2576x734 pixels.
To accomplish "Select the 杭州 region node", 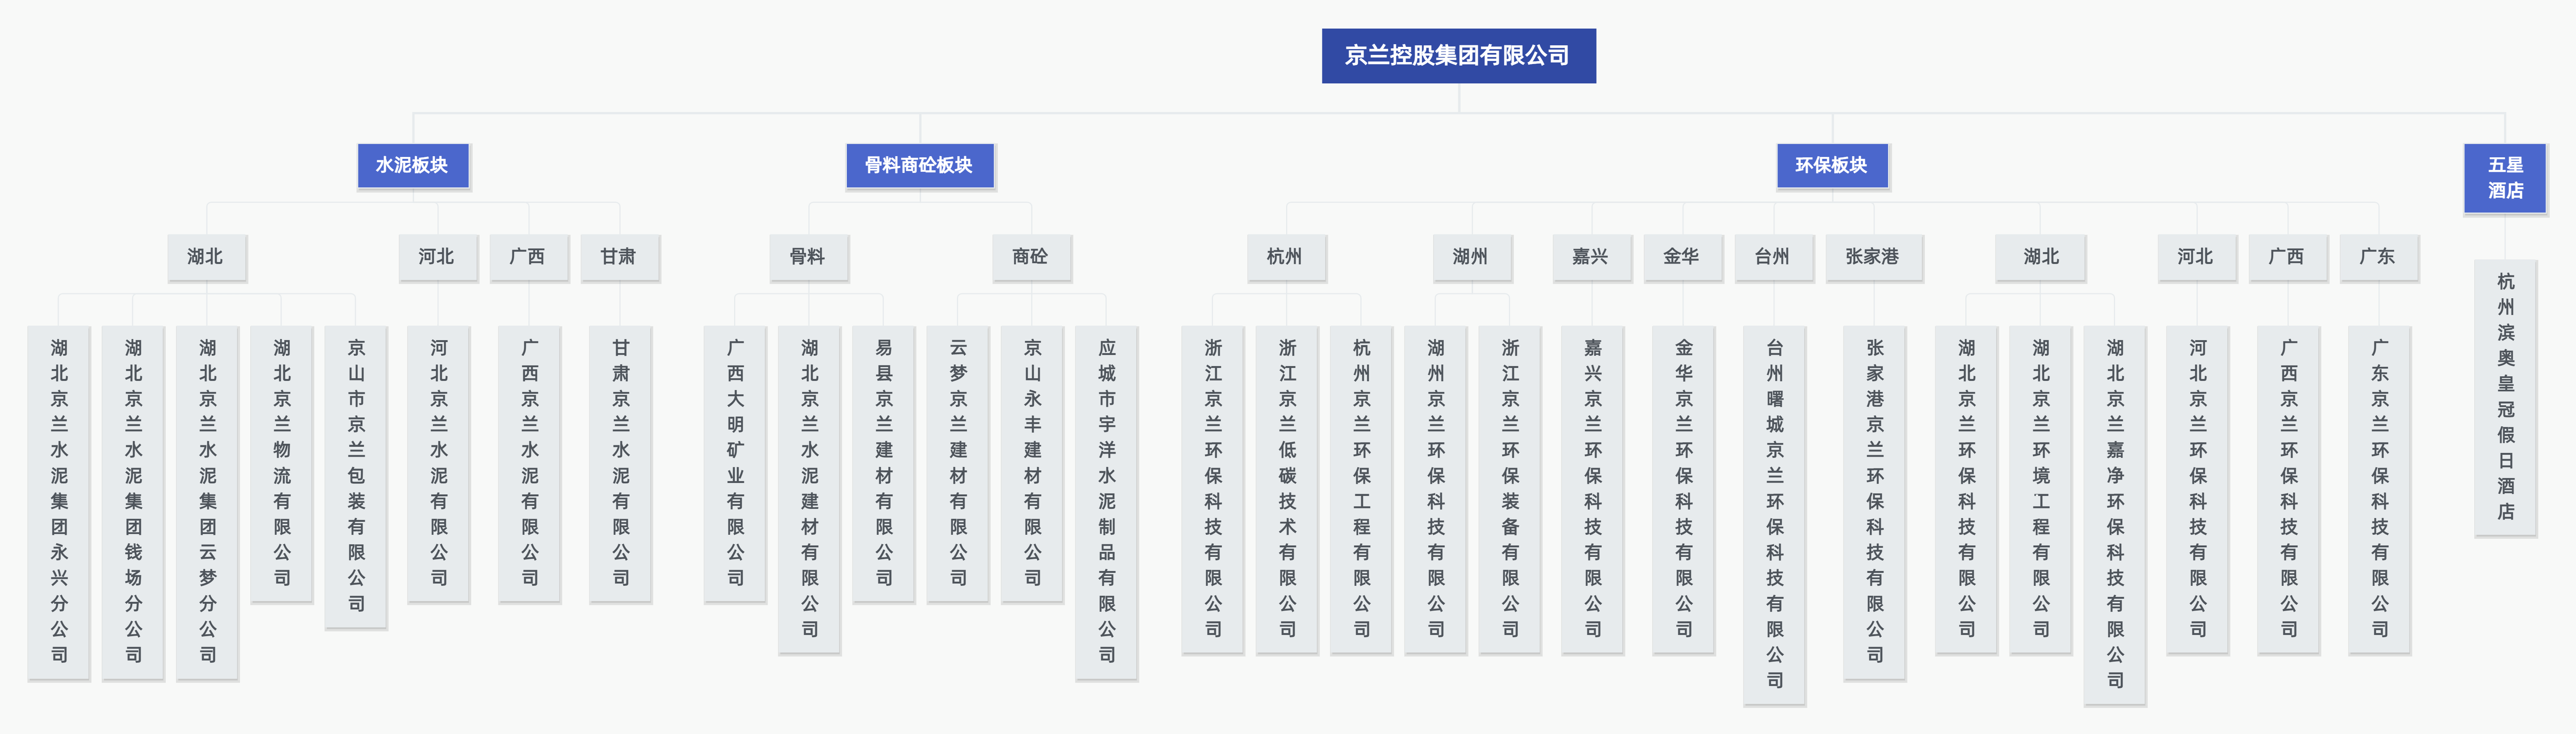I will [1286, 257].
